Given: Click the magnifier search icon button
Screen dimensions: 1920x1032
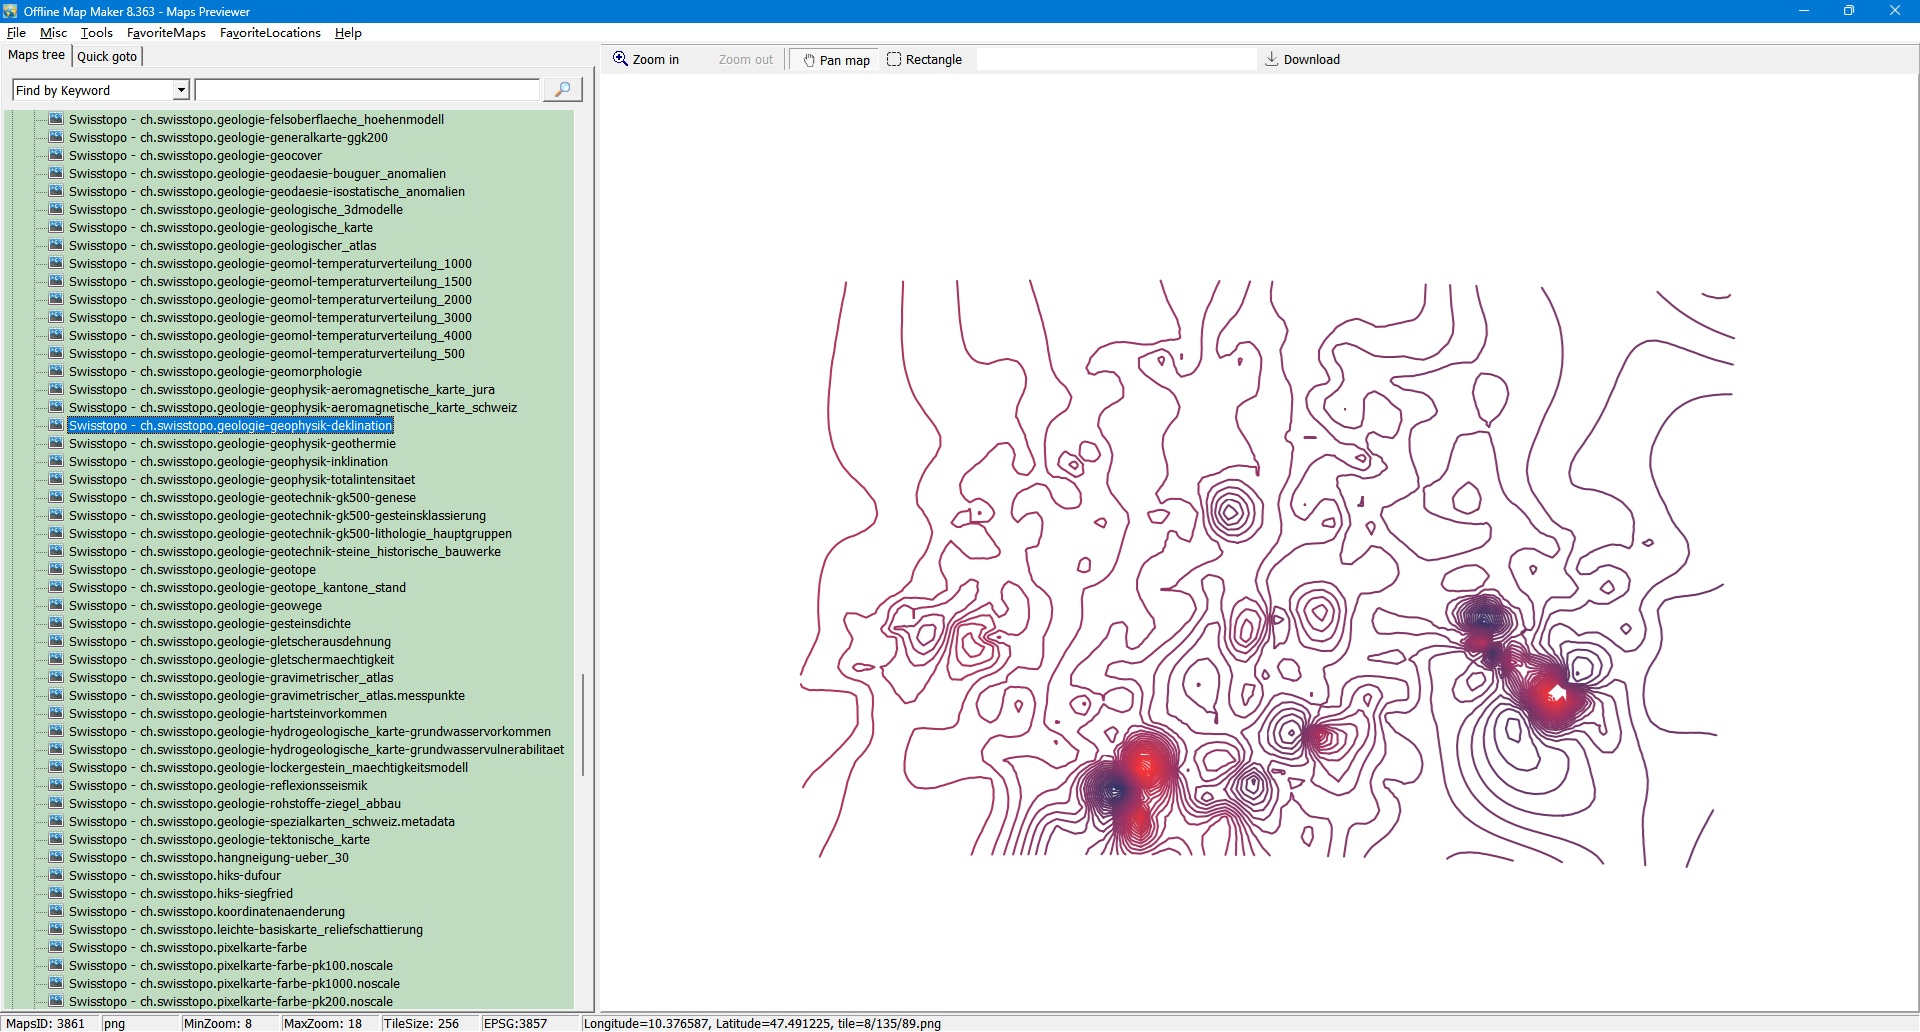Looking at the screenshot, I should (x=562, y=90).
